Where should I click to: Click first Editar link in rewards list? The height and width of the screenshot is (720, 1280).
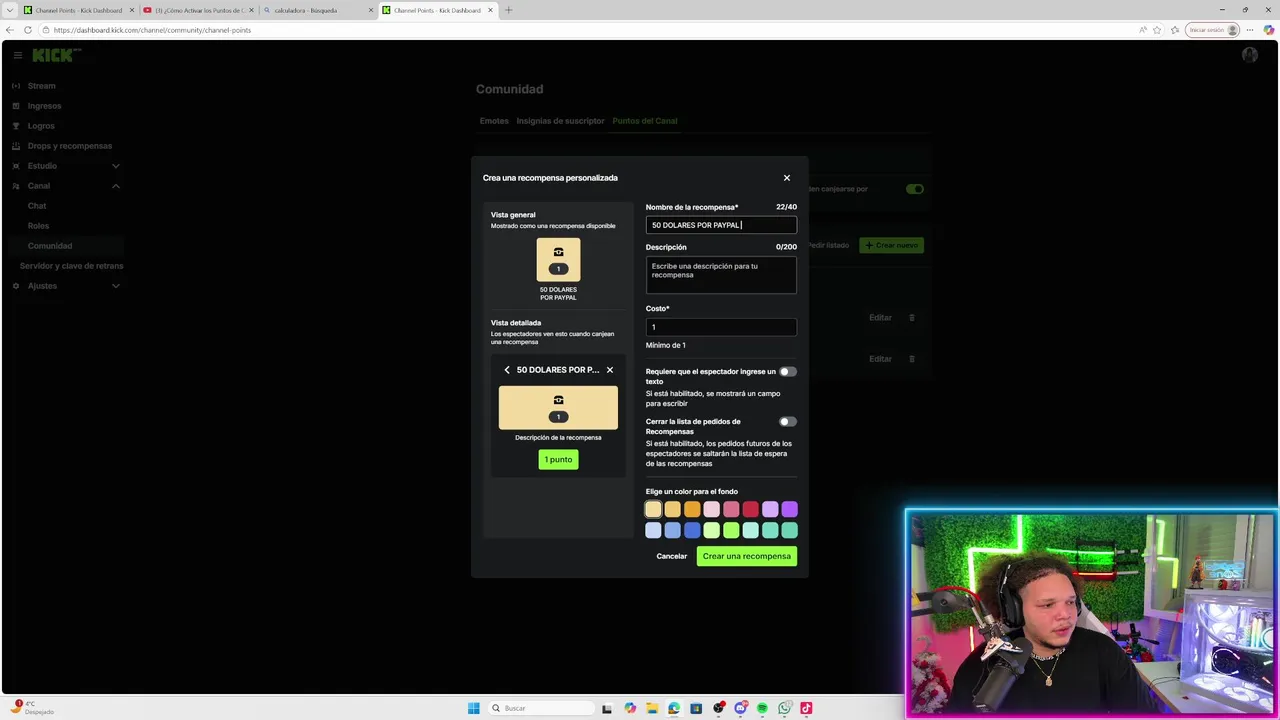(x=880, y=318)
